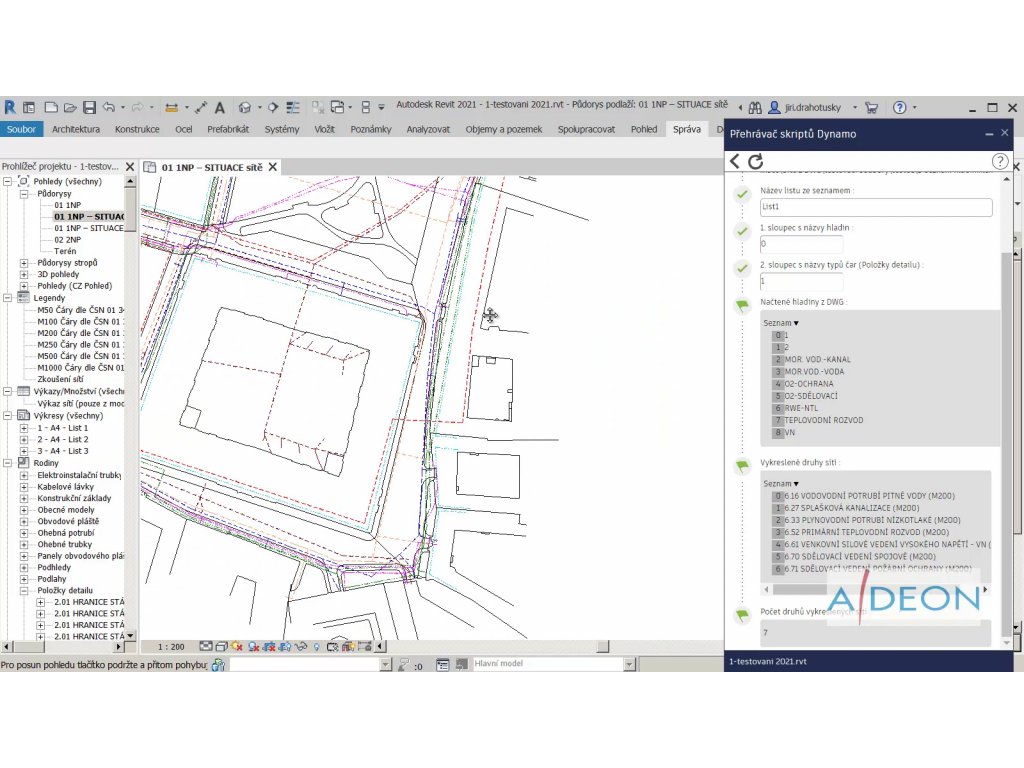This screenshot has width=1024, height=768.
Task: Click the user sign-in icon jiri.drahotusky
Action: (775, 107)
